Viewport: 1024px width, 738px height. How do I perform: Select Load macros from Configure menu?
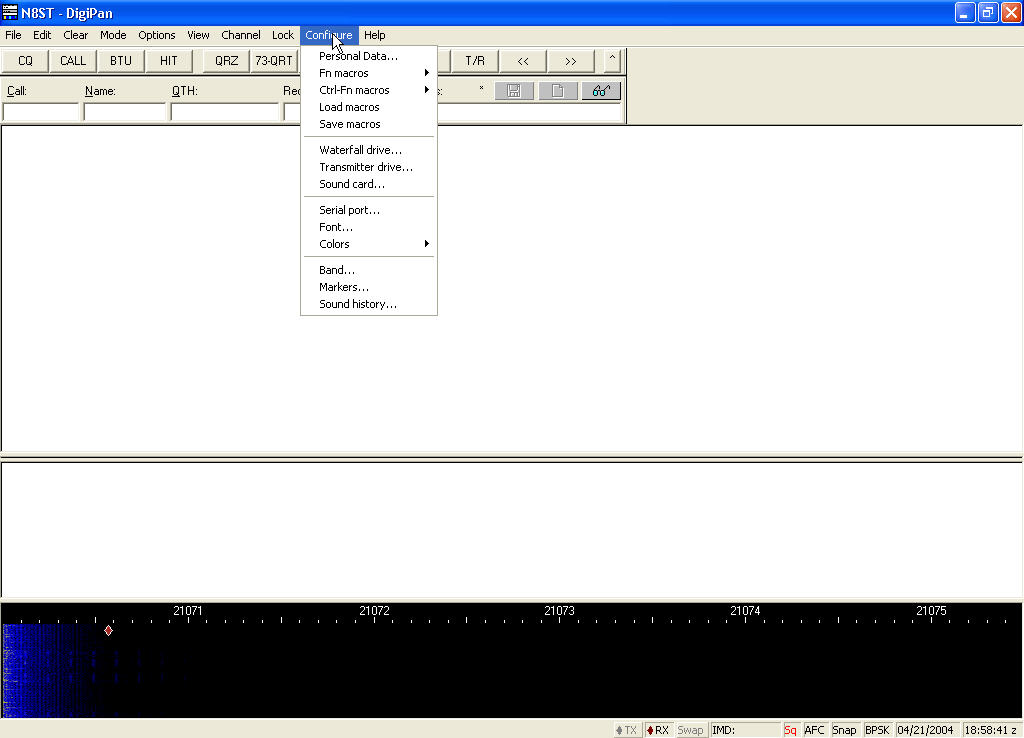click(x=369, y=107)
